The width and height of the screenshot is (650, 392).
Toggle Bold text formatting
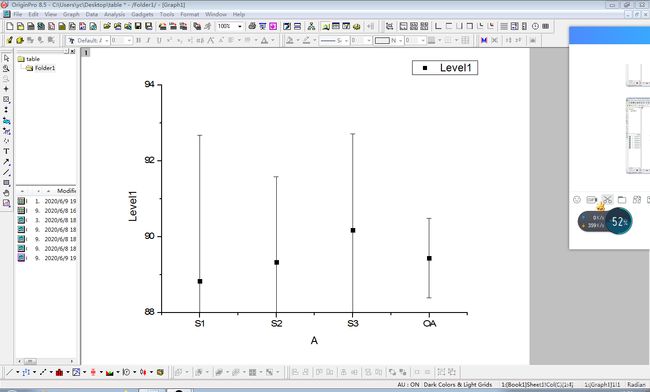pyautogui.click(x=138, y=40)
